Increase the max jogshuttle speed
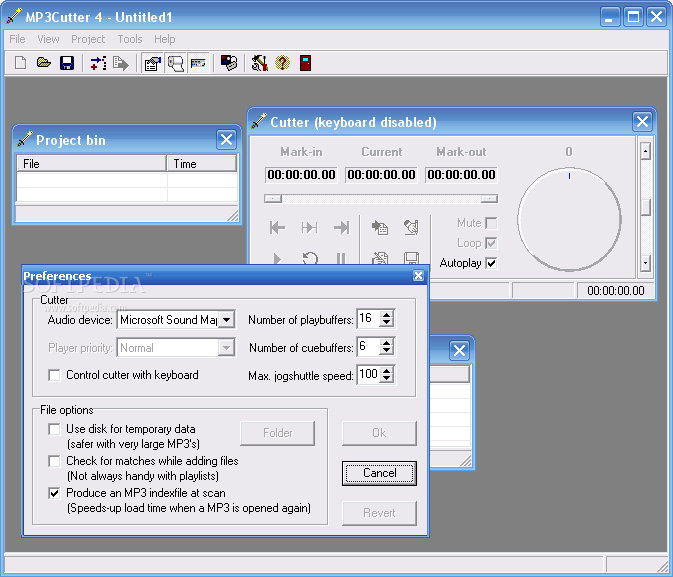Image resolution: width=673 pixels, height=577 pixels. pyautogui.click(x=387, y=371)
